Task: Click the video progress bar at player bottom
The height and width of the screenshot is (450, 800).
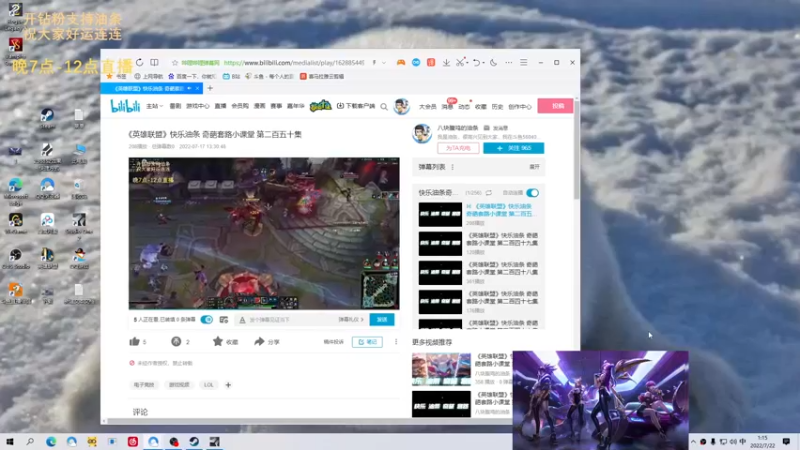Action: (264, 308)
